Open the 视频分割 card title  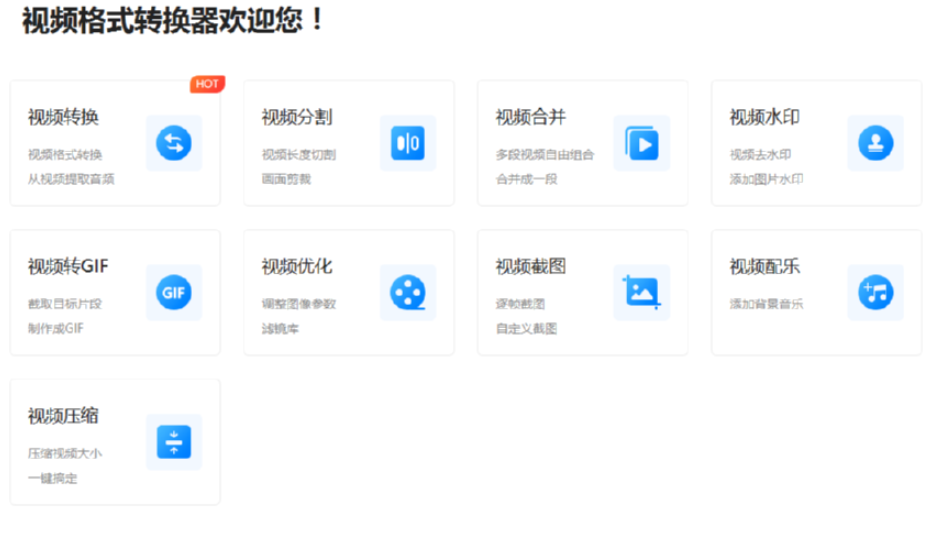pos(297,117)
